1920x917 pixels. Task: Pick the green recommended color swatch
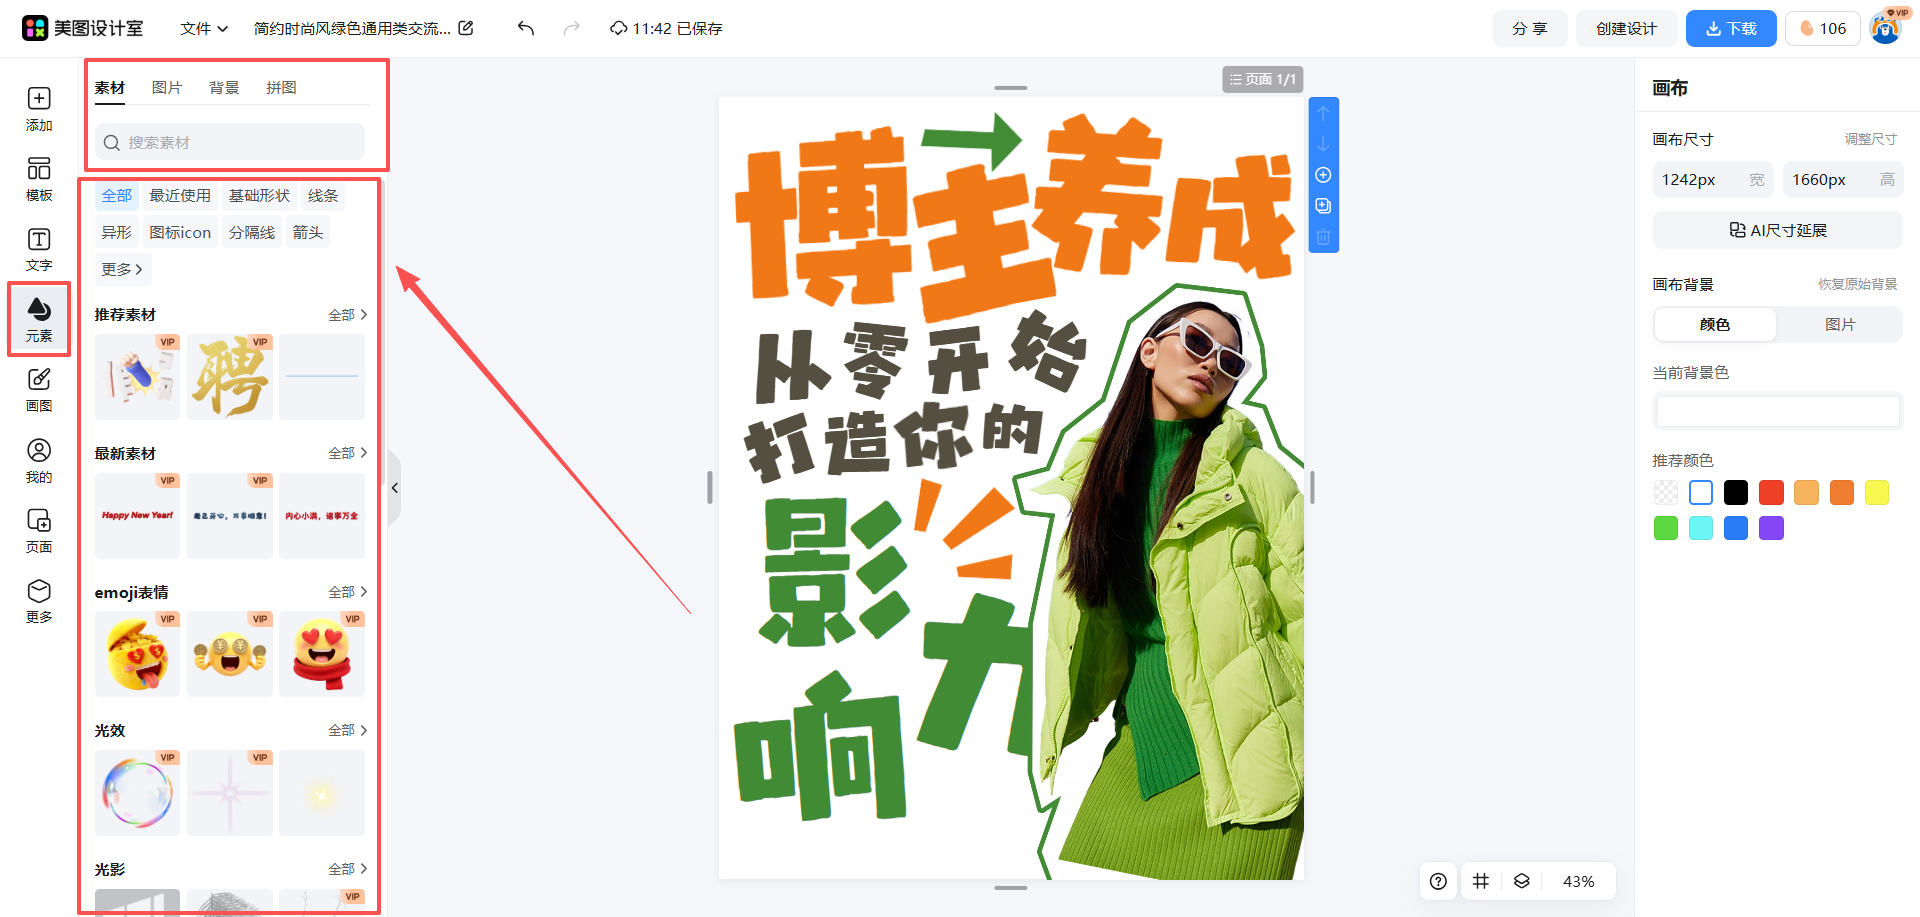click(x=1665, y=527)
